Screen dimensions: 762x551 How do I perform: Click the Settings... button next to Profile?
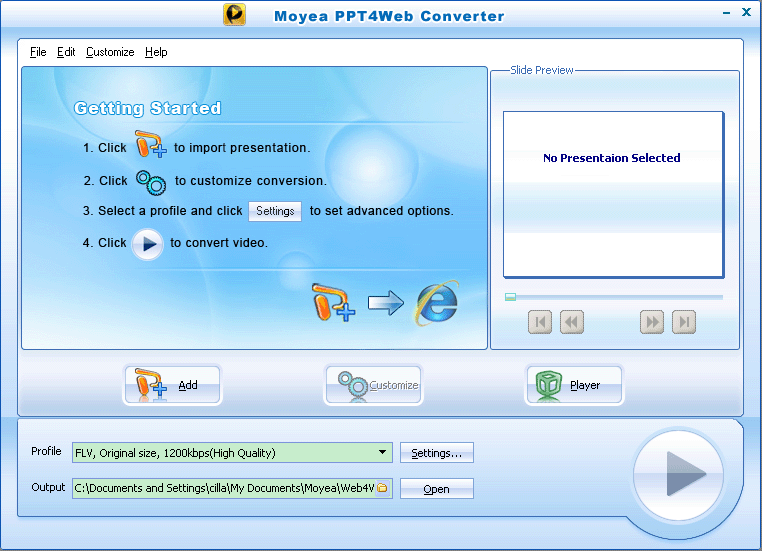(436, 453)
